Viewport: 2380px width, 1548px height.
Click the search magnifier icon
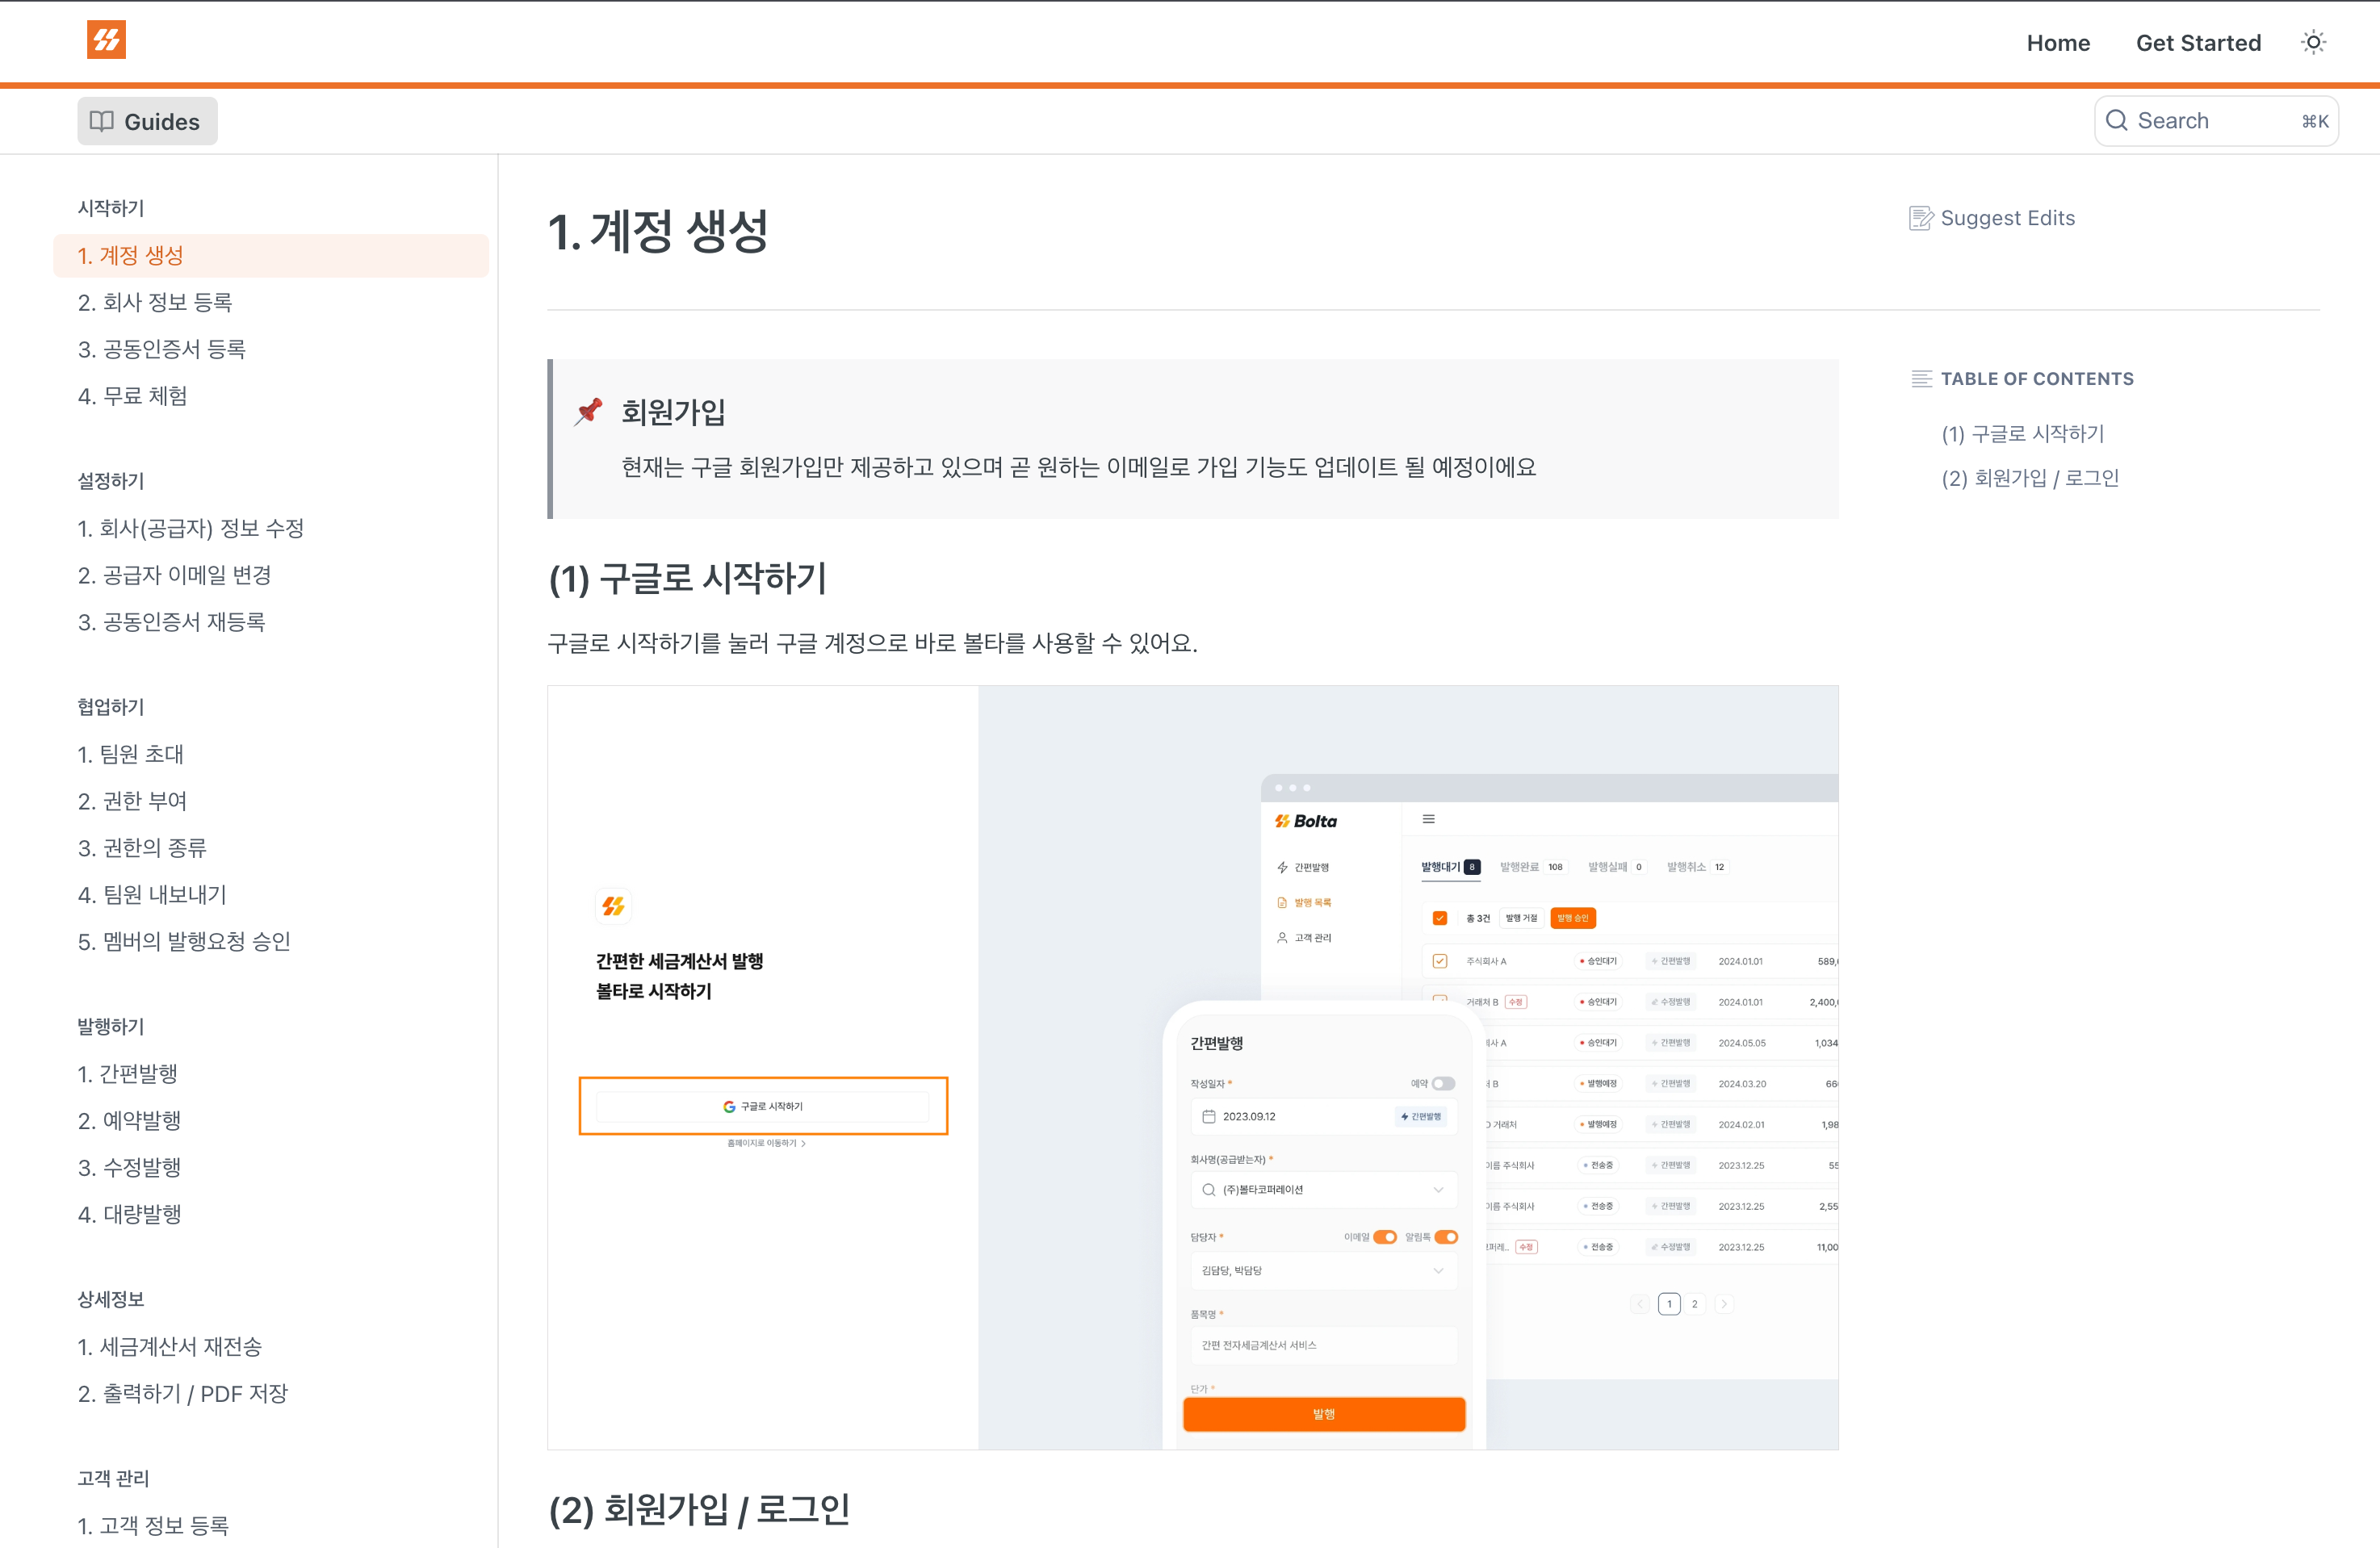[2117, 120]
